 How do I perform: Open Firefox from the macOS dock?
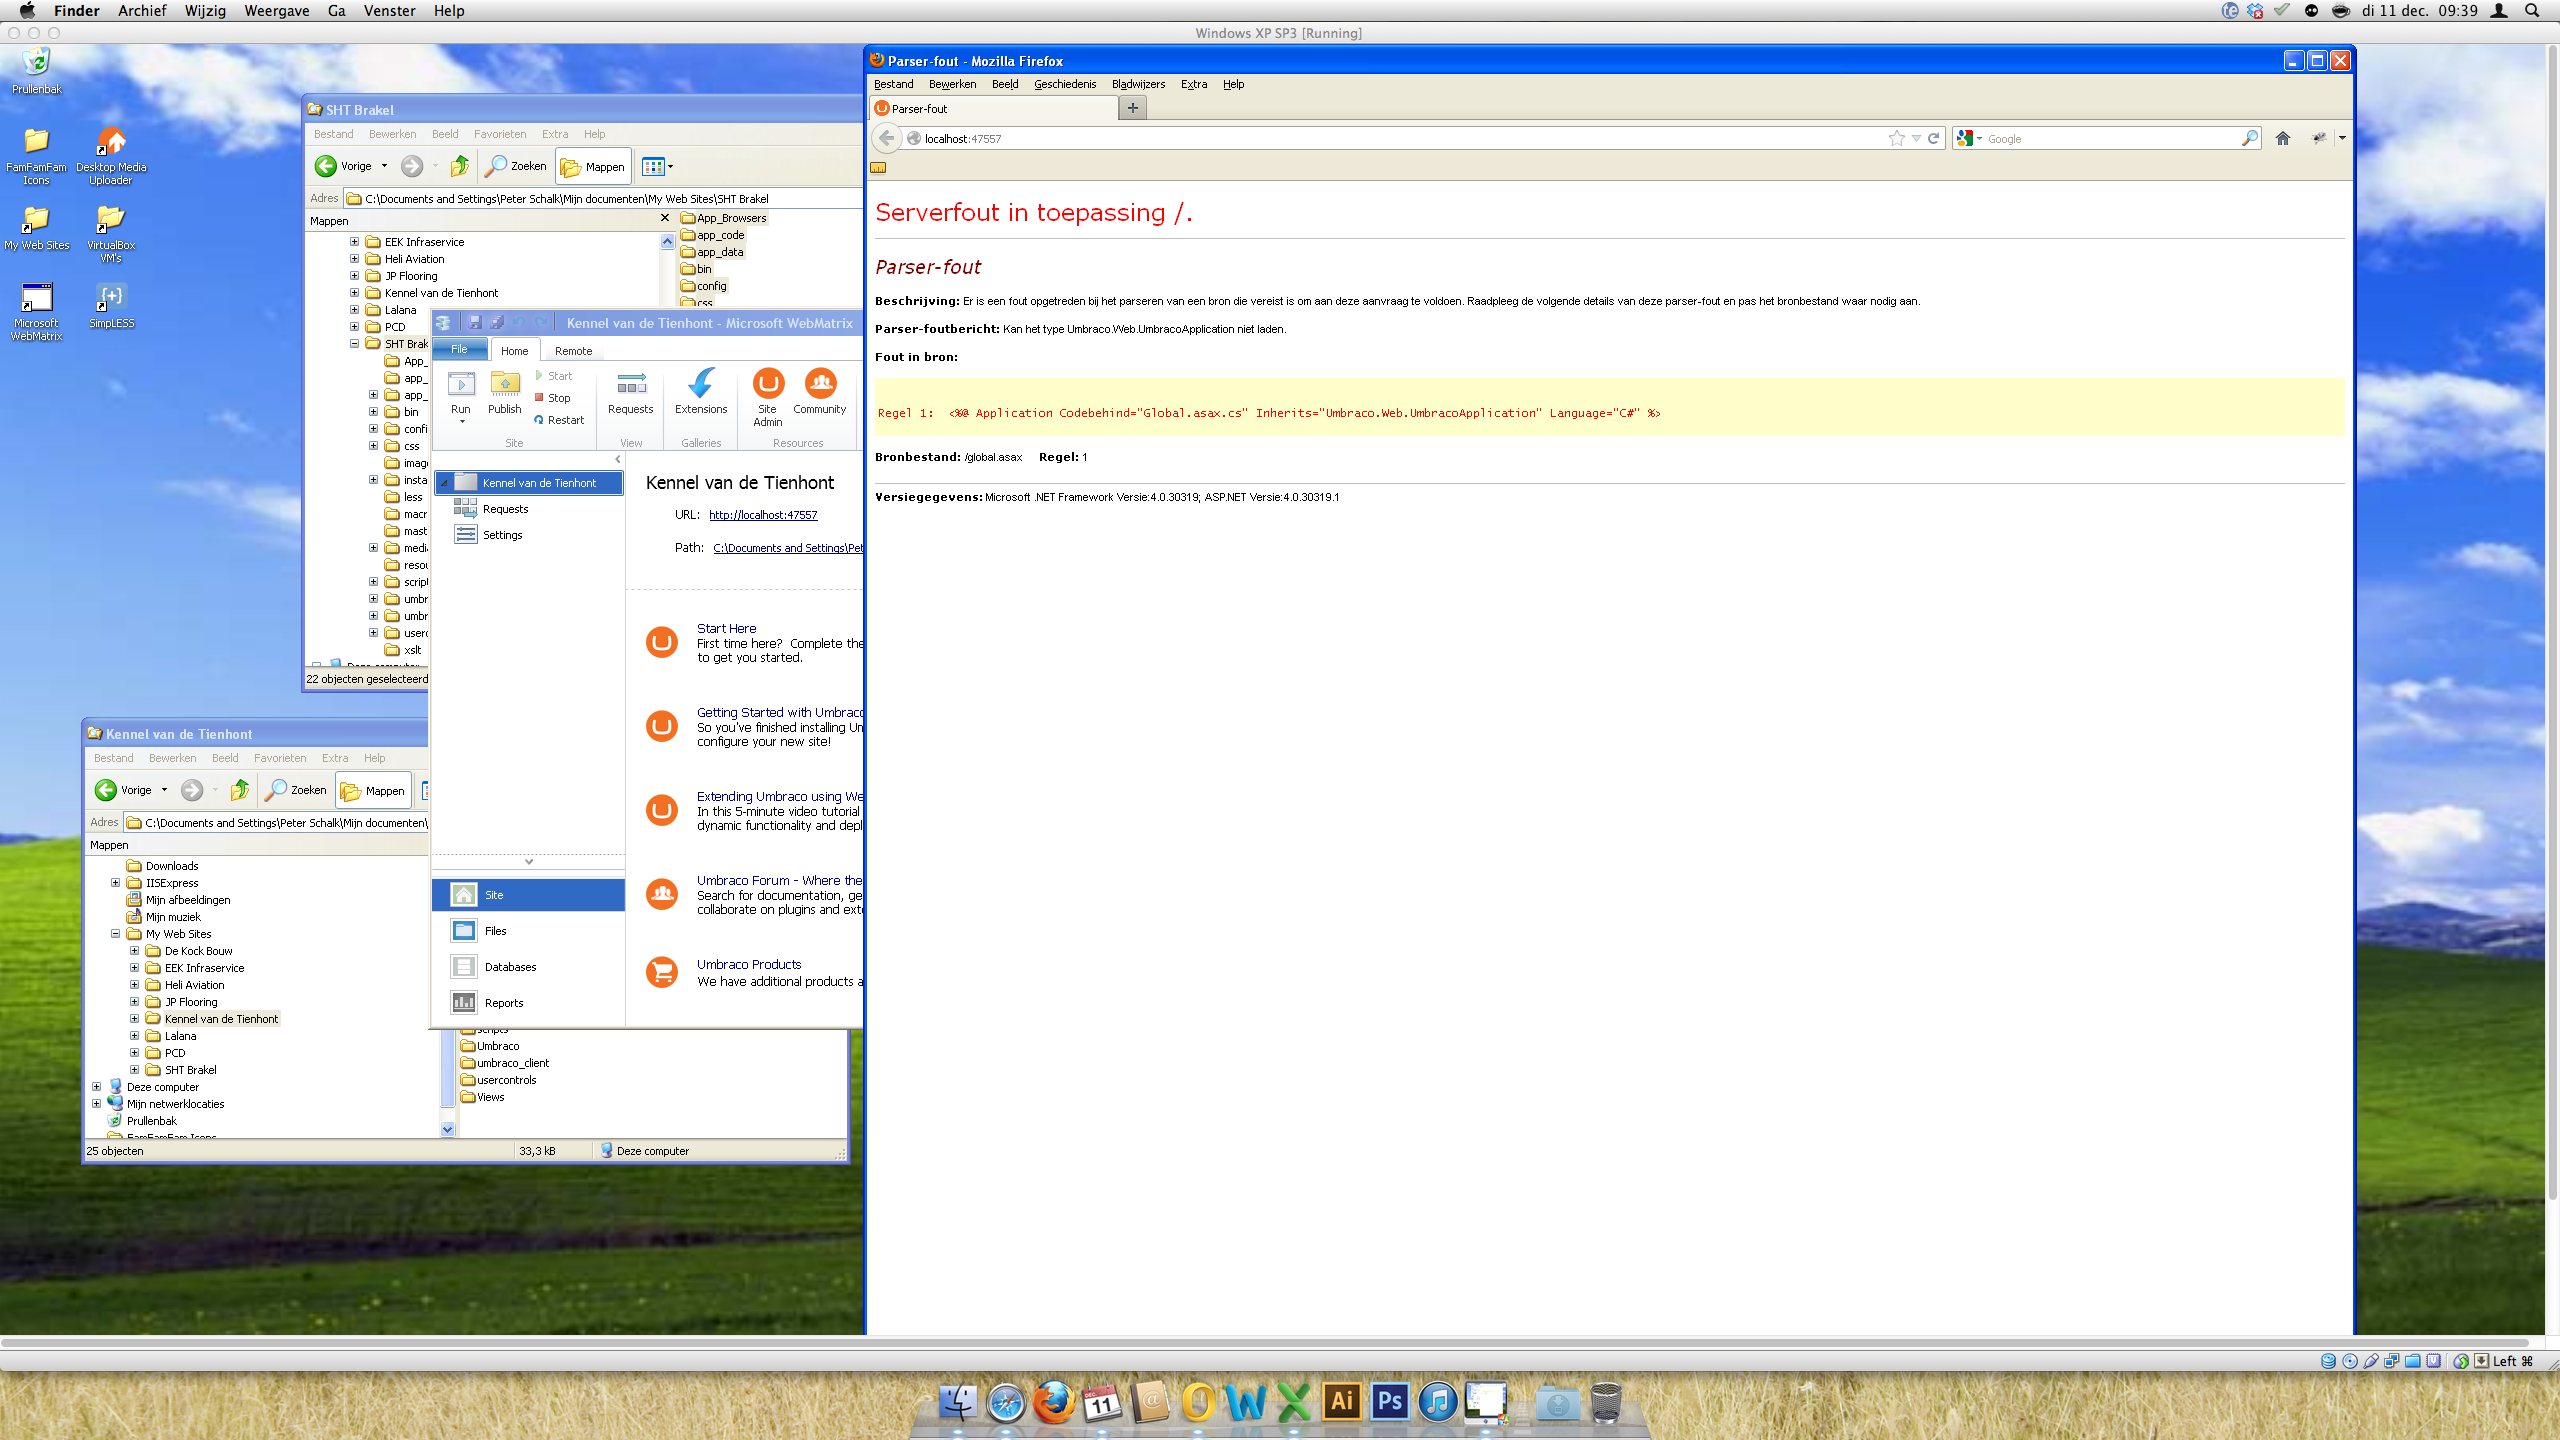pyautogui.click(x=1054, y=1402)
